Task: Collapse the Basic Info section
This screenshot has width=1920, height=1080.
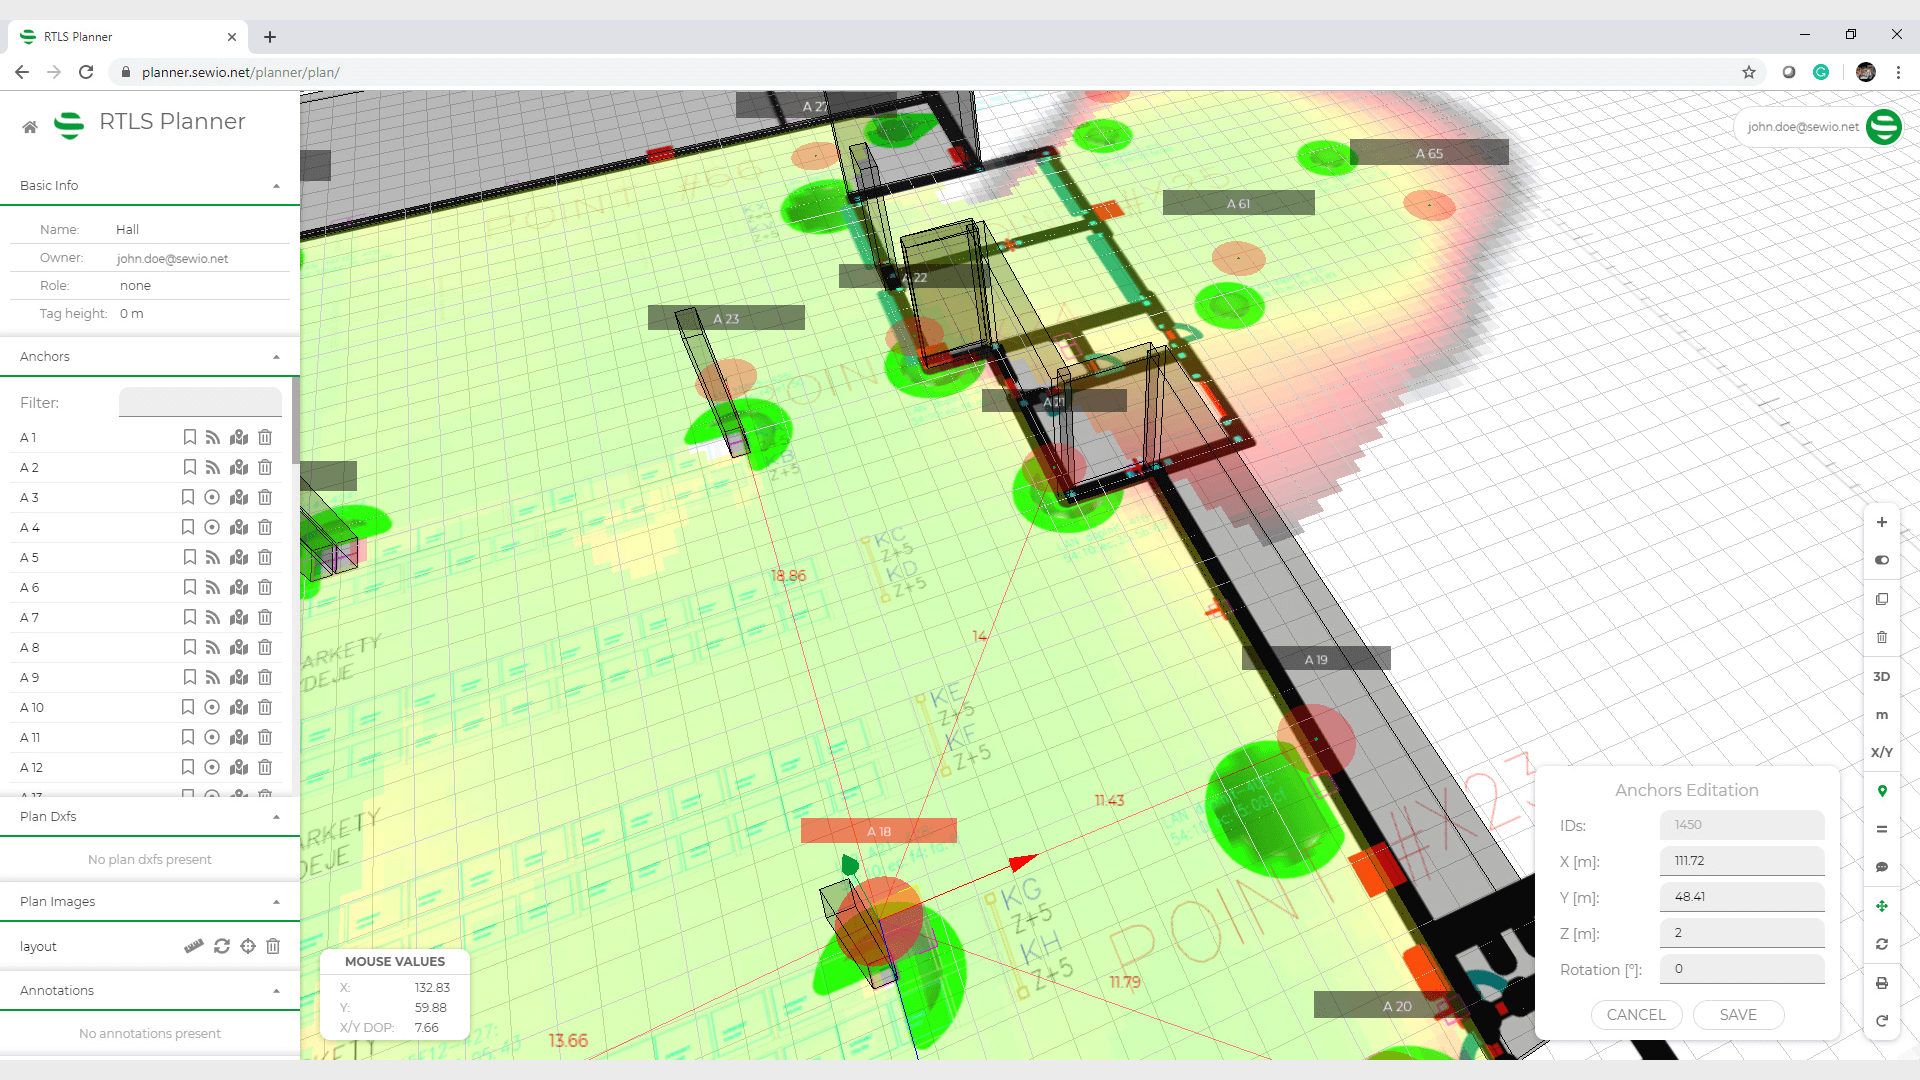Action: pos(276,186)
